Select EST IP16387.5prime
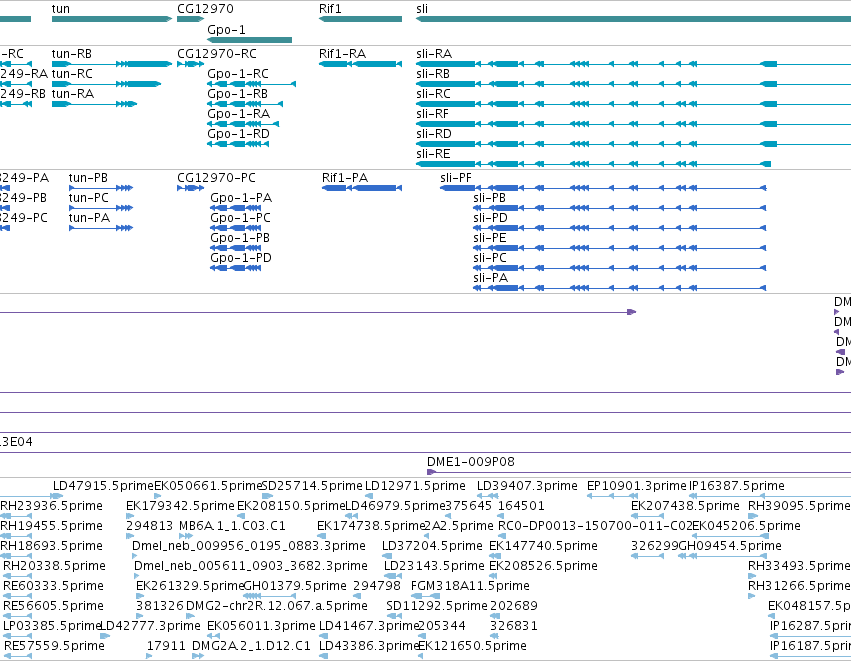 tap(736, 486)
